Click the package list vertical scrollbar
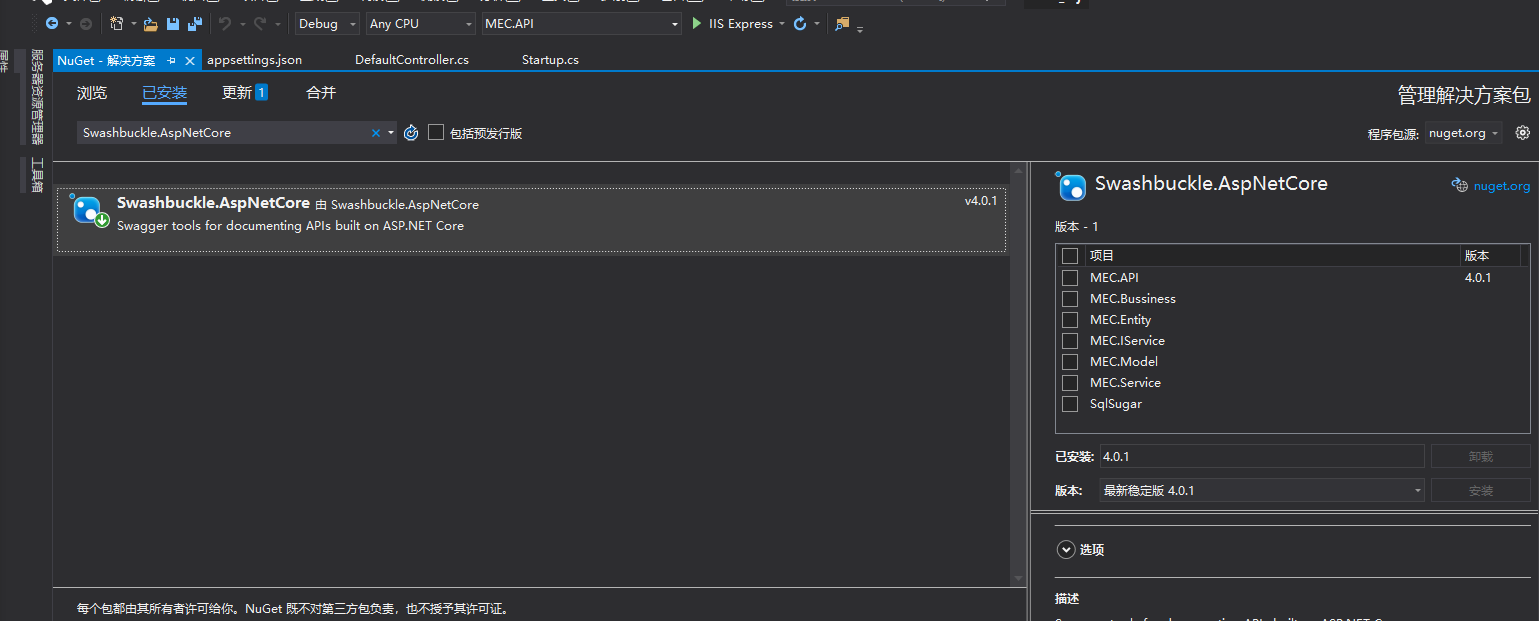This screenshot has height=621, width=1539. (x=1018, y=374)
